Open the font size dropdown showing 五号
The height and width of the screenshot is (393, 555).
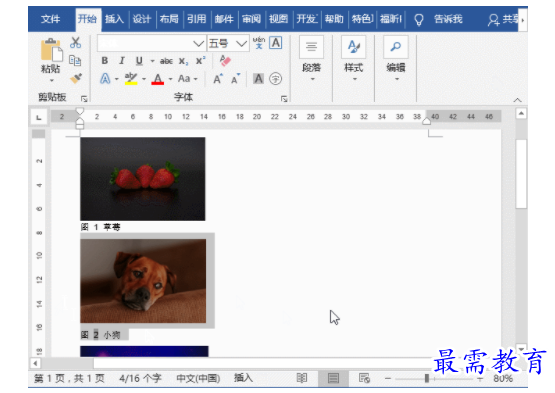pyautogui.click(x=228, y=44)
